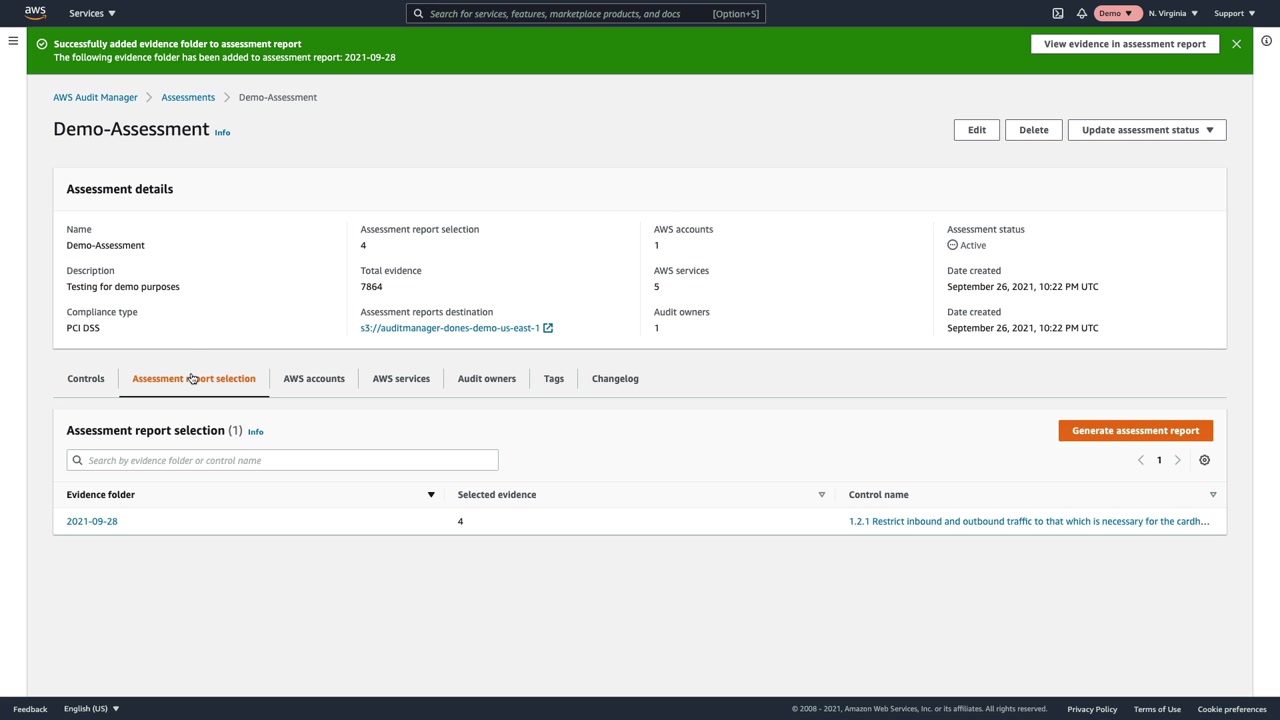
Task: Sort by the Selected evidence column
Action: [x=821, y=495]
